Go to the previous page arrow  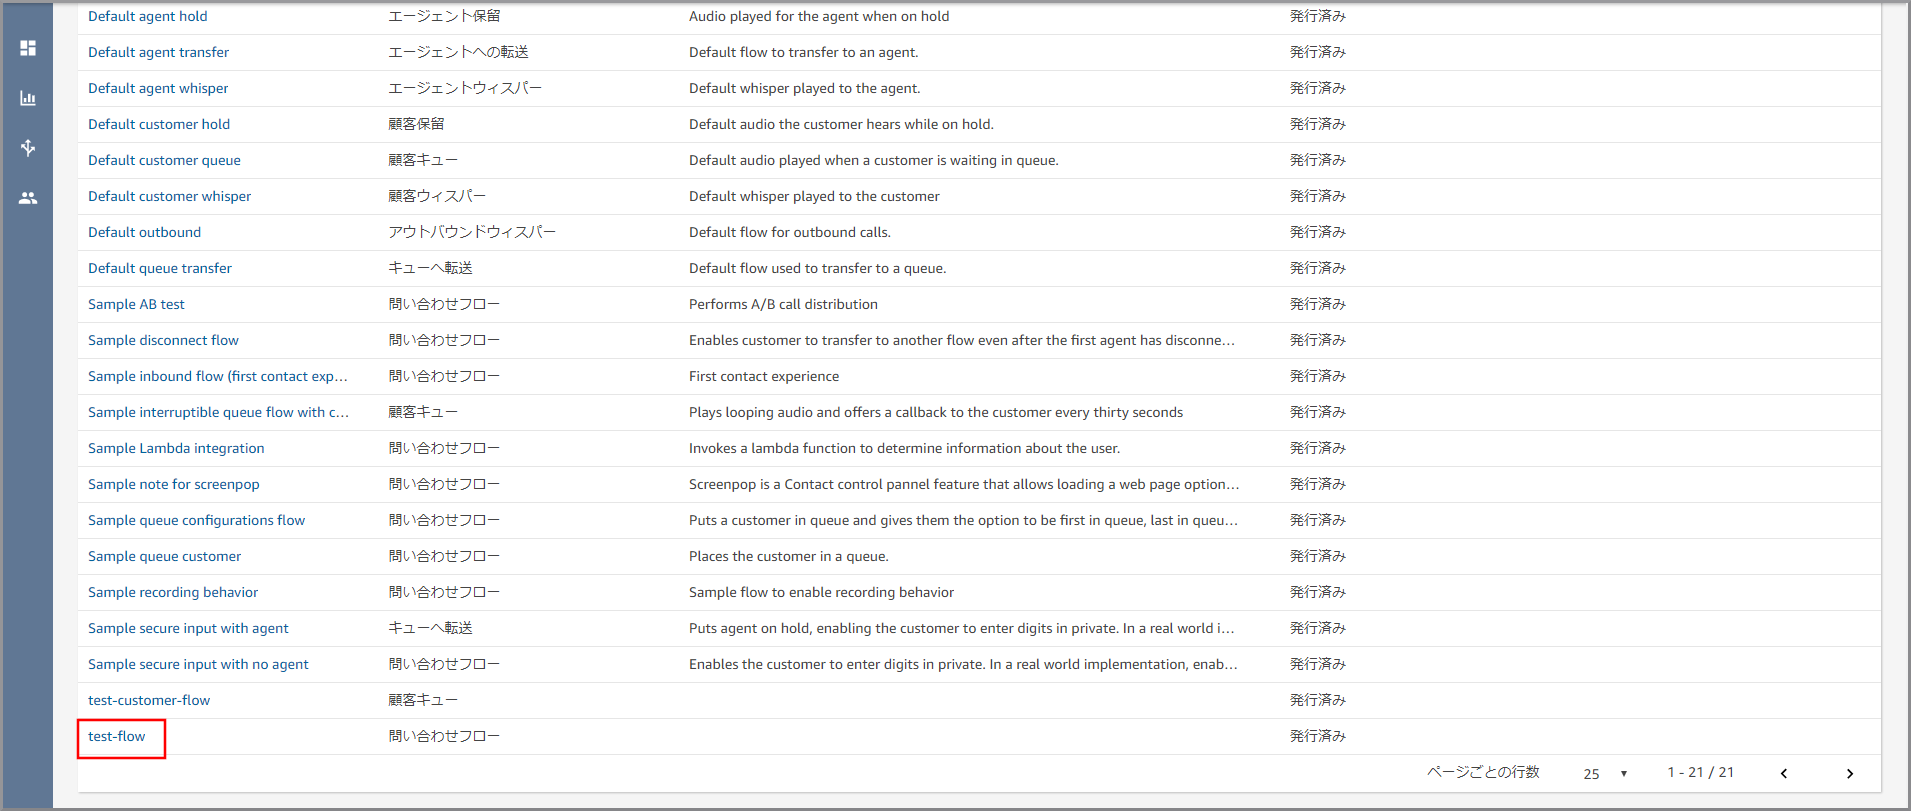click(x=1783, y=773)
